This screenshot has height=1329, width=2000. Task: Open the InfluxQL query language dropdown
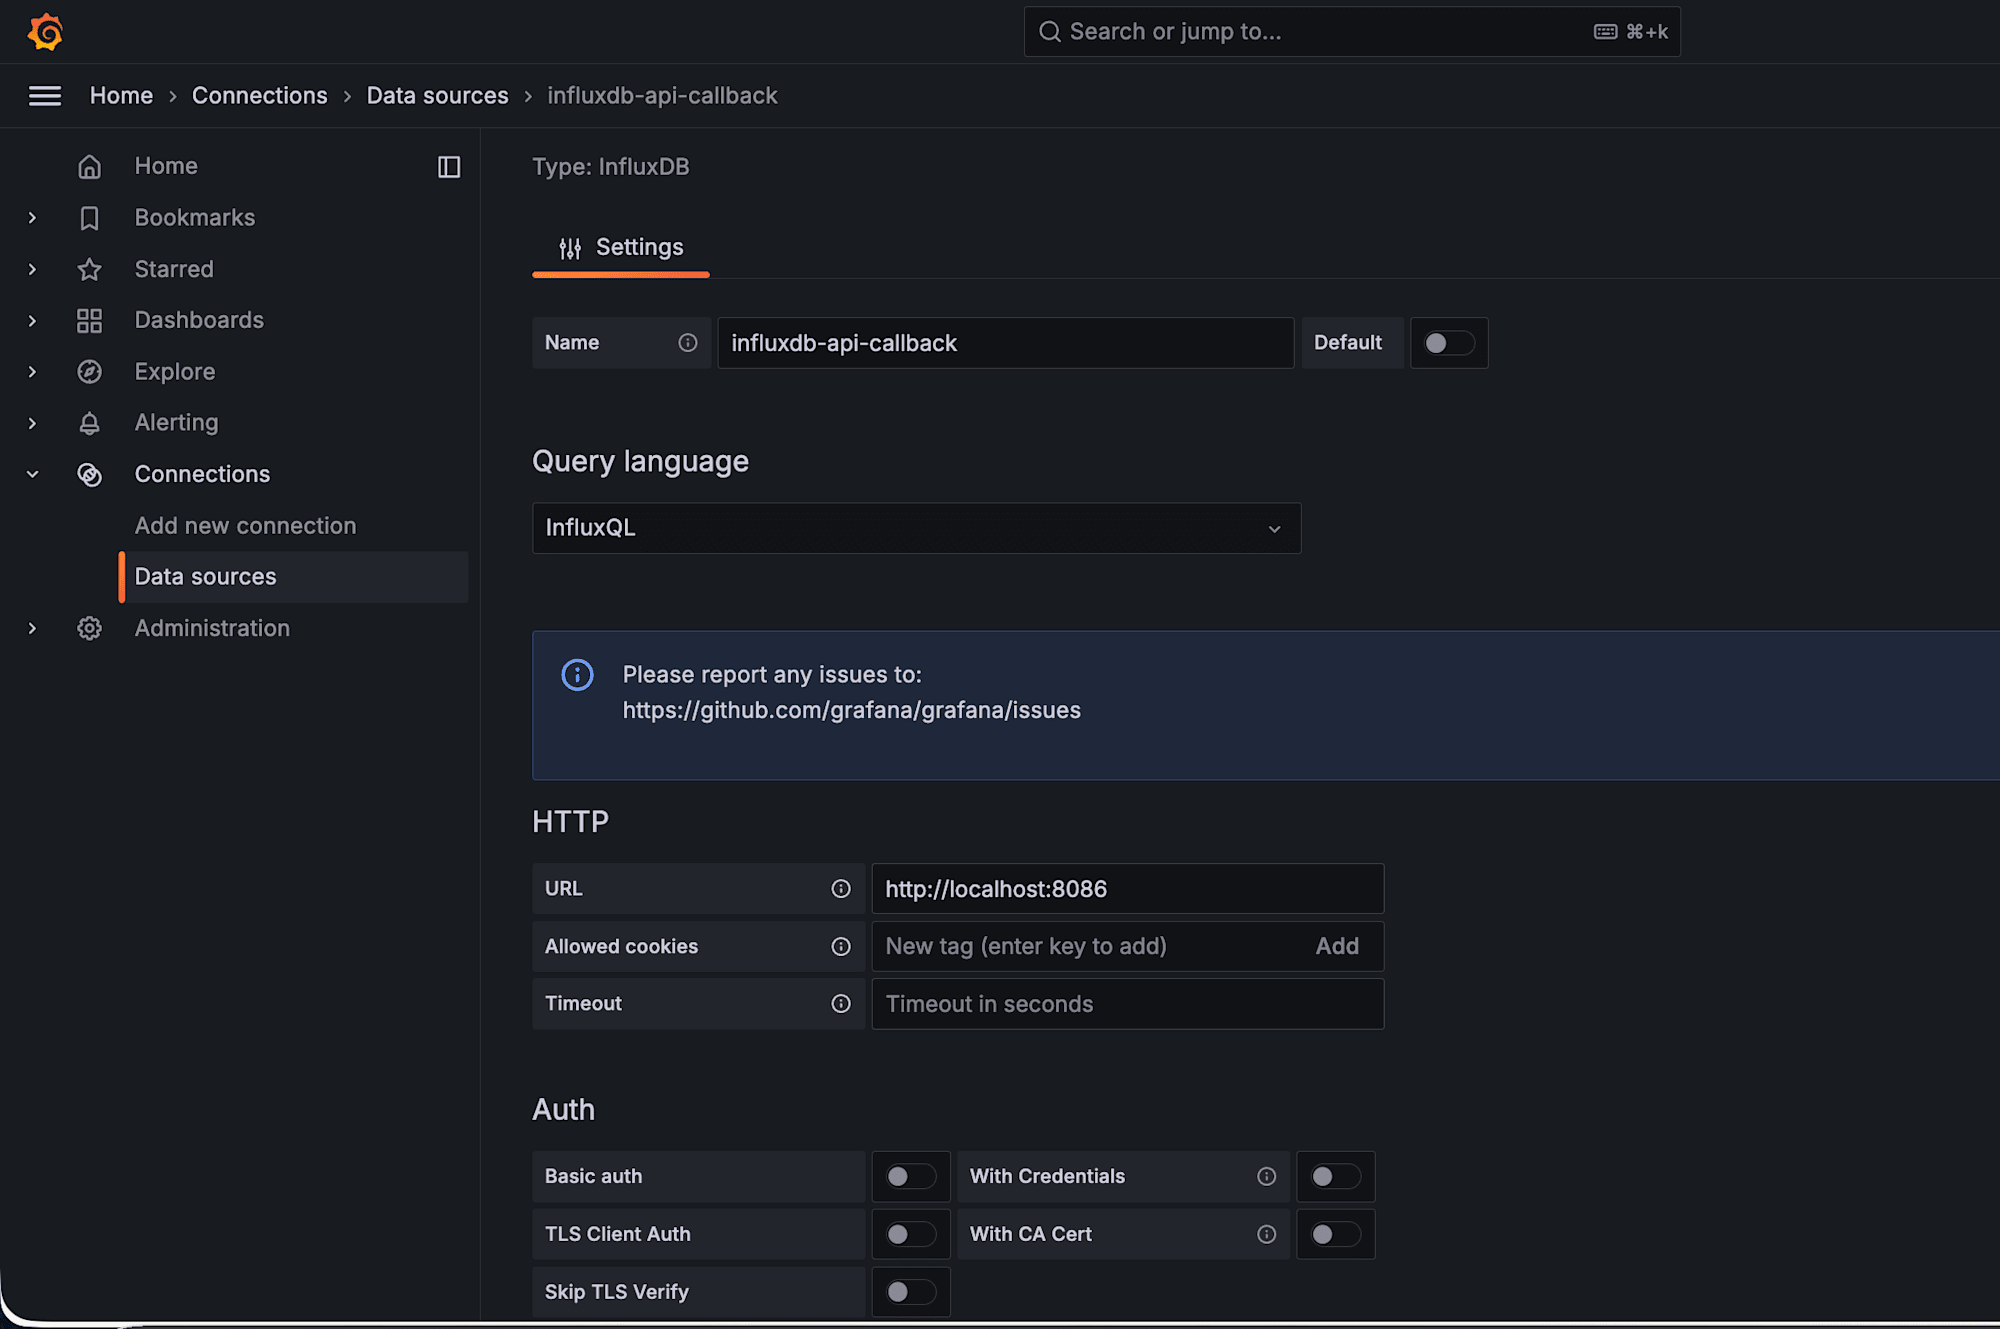[x=916, y=528]
